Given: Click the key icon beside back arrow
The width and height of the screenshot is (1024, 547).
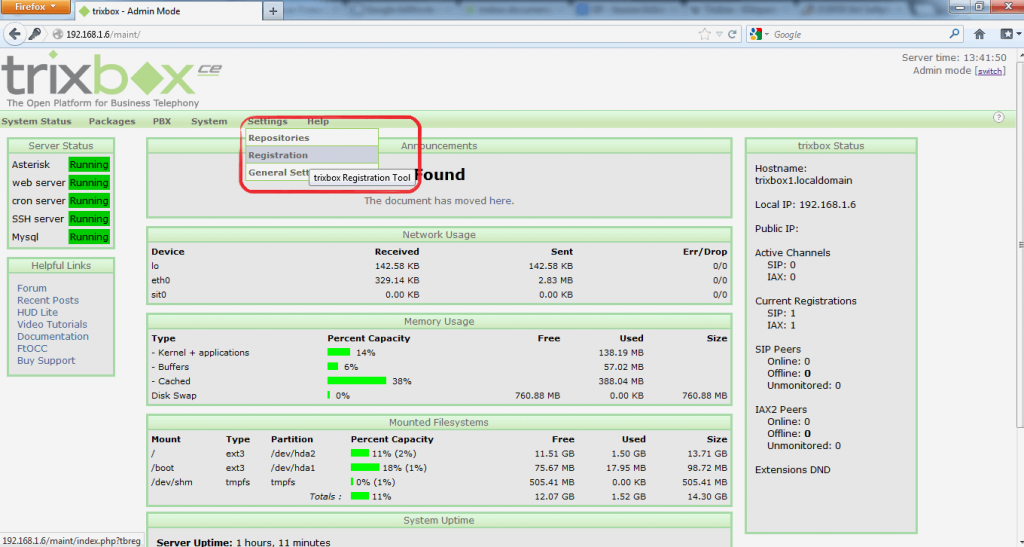Looking at the screenshot, I should point(35,34).
